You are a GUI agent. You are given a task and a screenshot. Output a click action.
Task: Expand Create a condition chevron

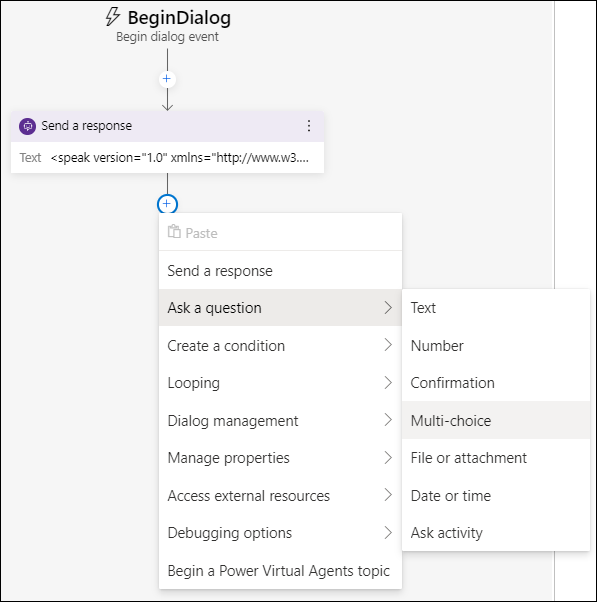(388, 345)
